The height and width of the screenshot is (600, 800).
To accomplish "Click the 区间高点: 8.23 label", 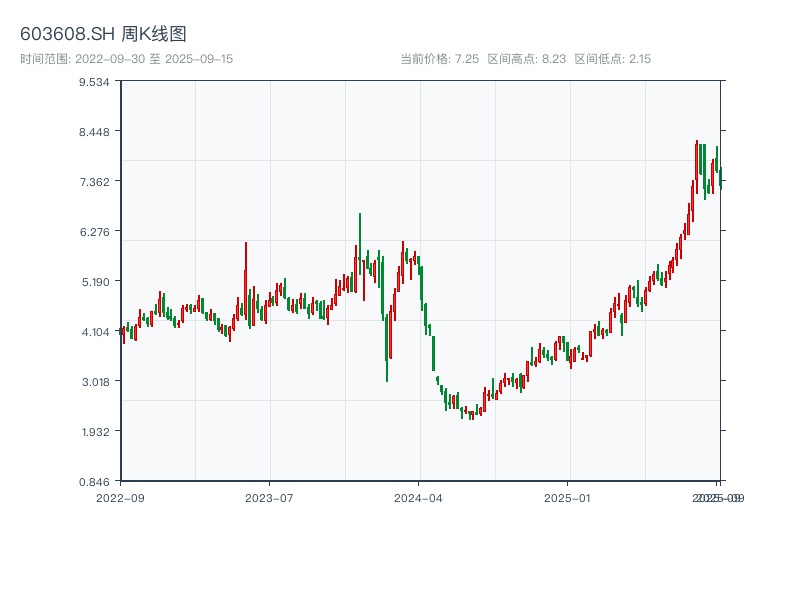I will 527,59.
